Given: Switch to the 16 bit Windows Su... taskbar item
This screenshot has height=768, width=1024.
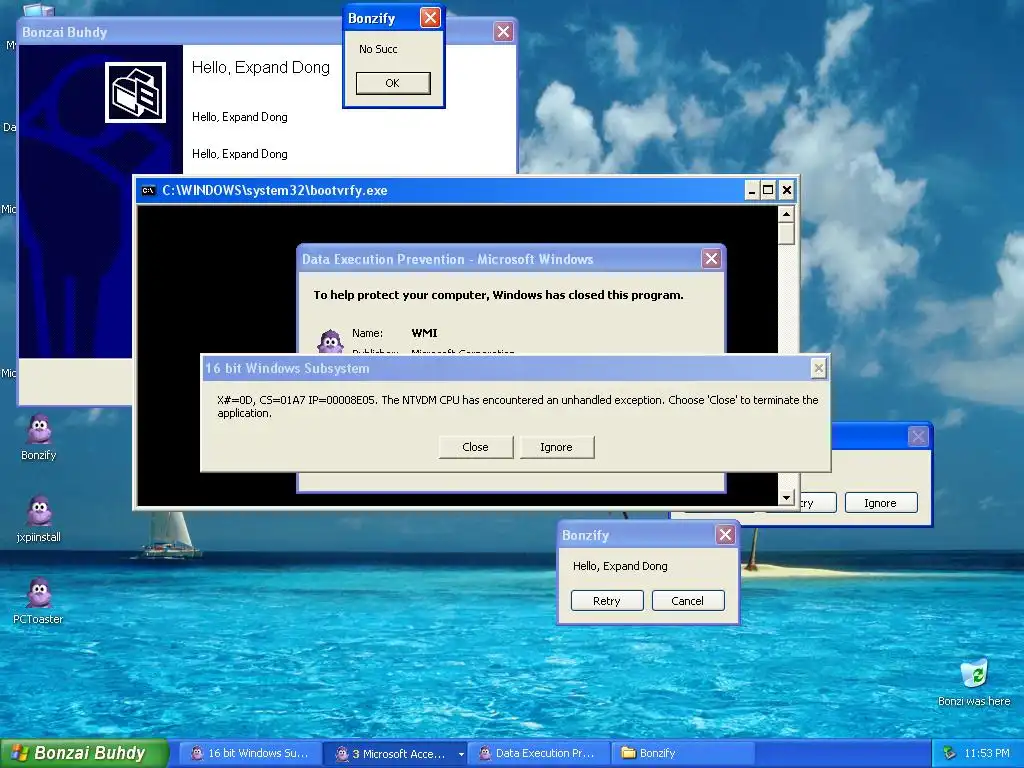Looking at the screenshot, I should 249,753.
